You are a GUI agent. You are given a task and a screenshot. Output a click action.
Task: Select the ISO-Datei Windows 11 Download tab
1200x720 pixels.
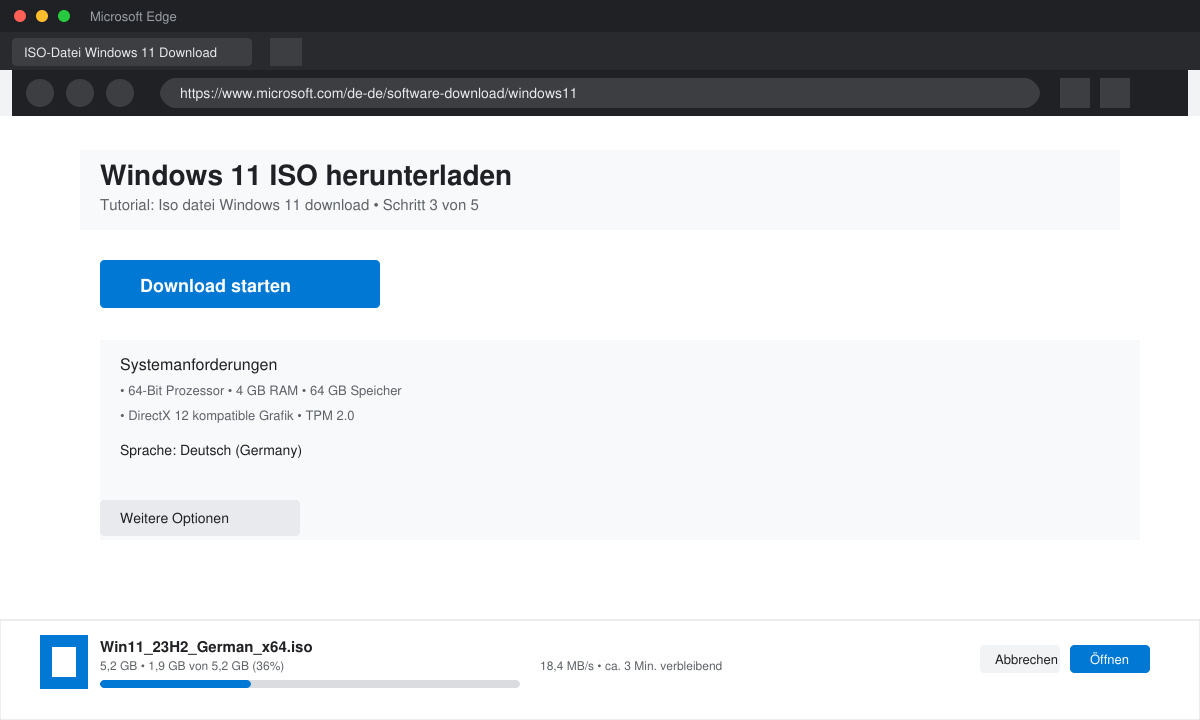(132, 52)
